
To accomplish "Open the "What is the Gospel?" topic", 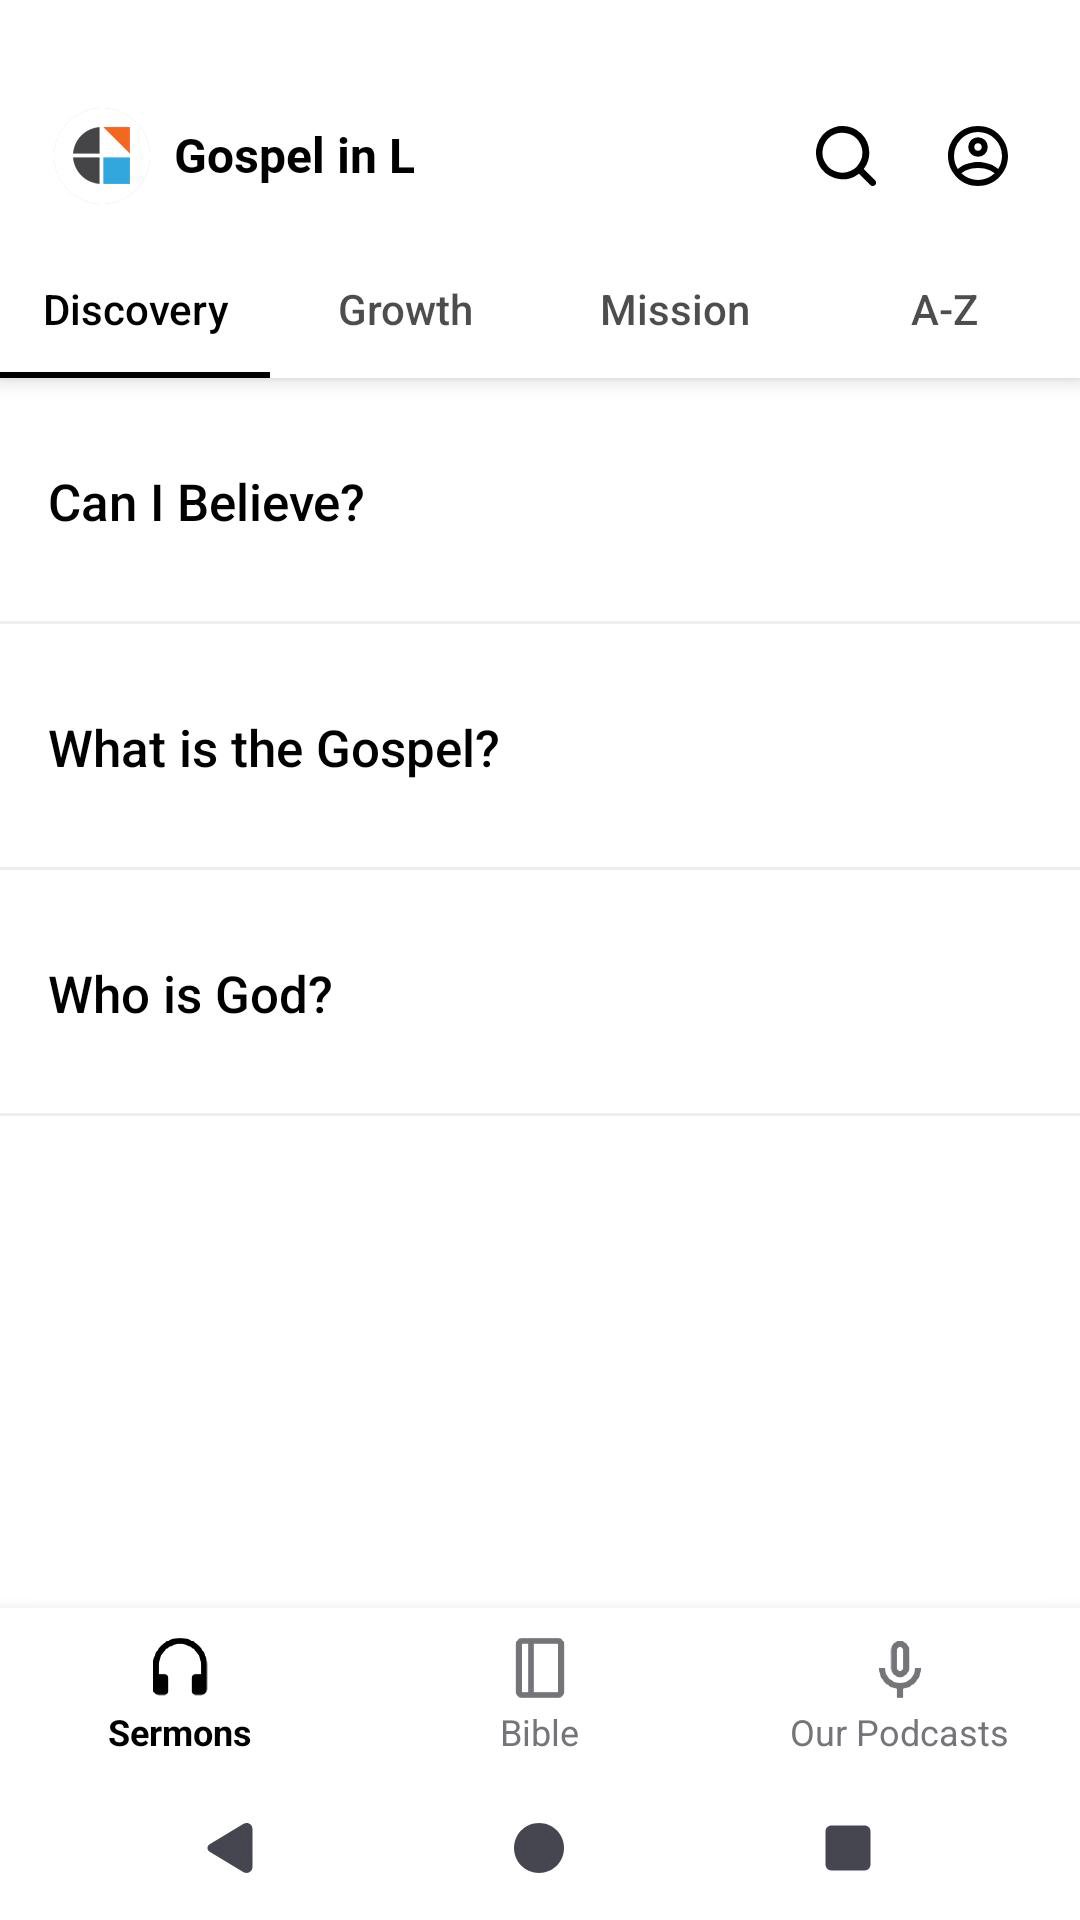I will [x=273, y=749].
